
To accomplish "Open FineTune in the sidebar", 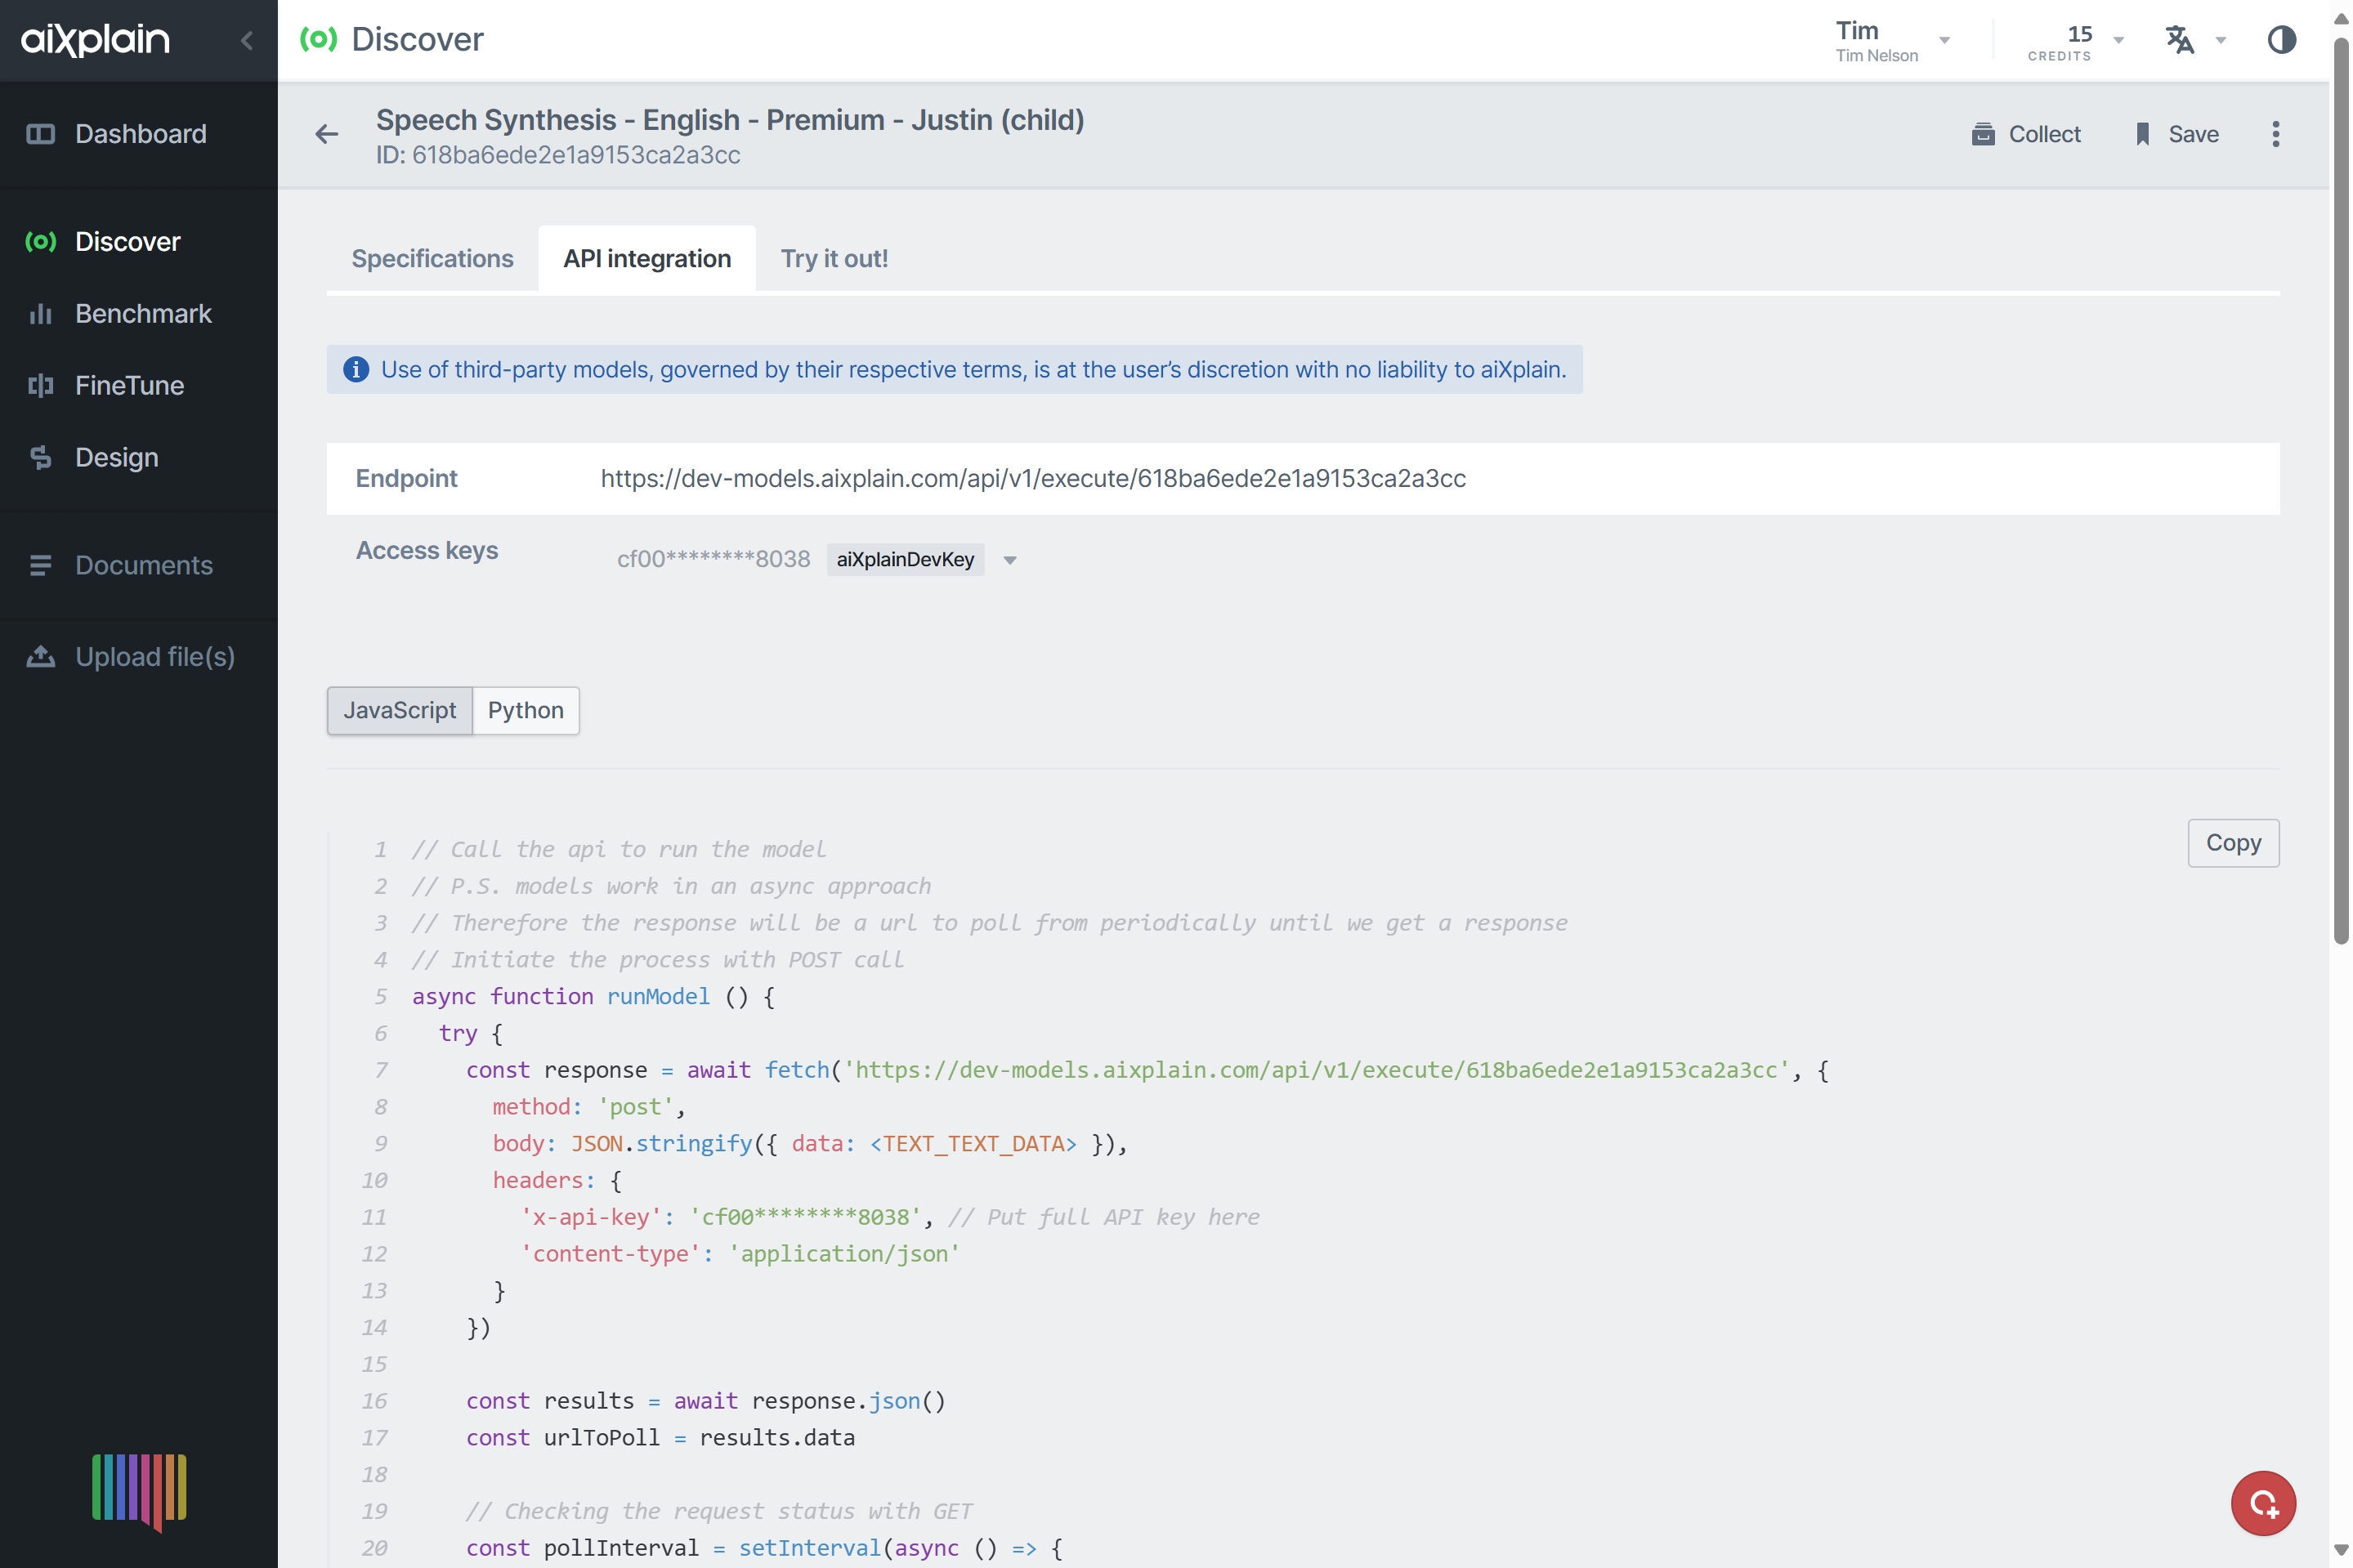I will [129, 385].
